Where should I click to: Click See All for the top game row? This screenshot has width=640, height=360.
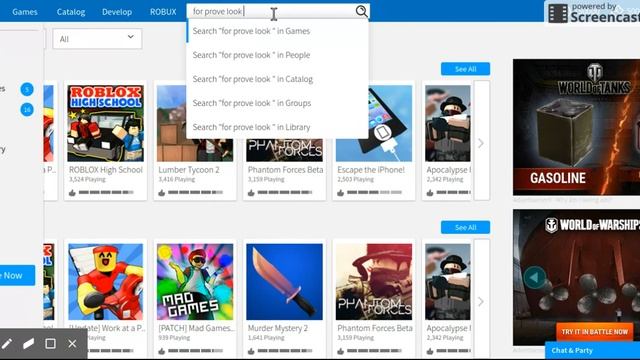point(465,69)
